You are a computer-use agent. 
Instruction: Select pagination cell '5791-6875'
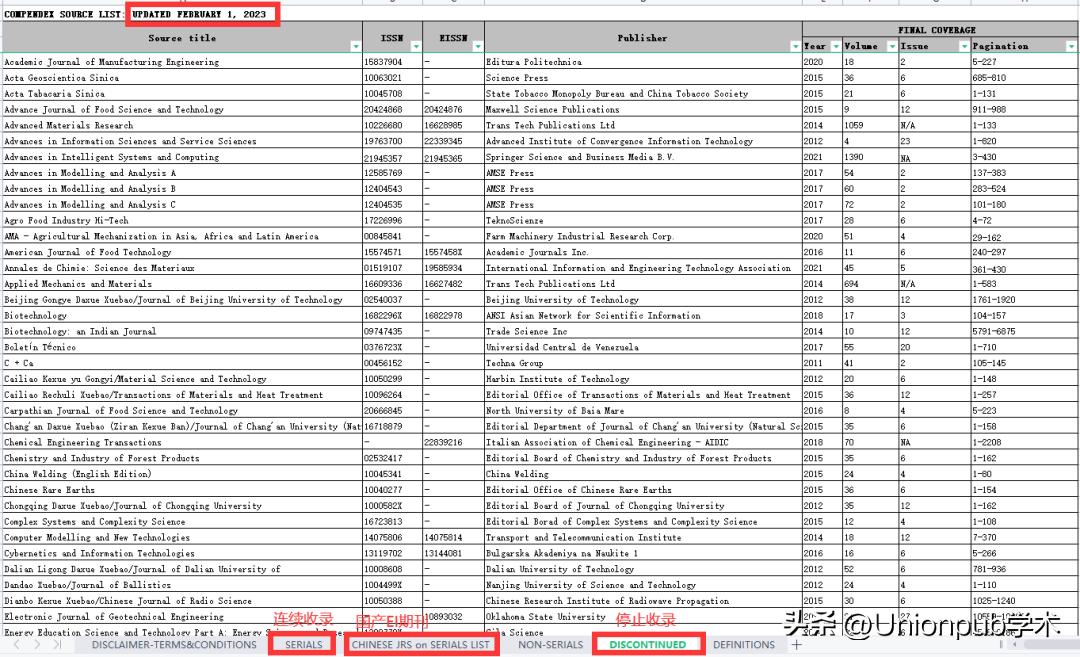pos(1024,331)
